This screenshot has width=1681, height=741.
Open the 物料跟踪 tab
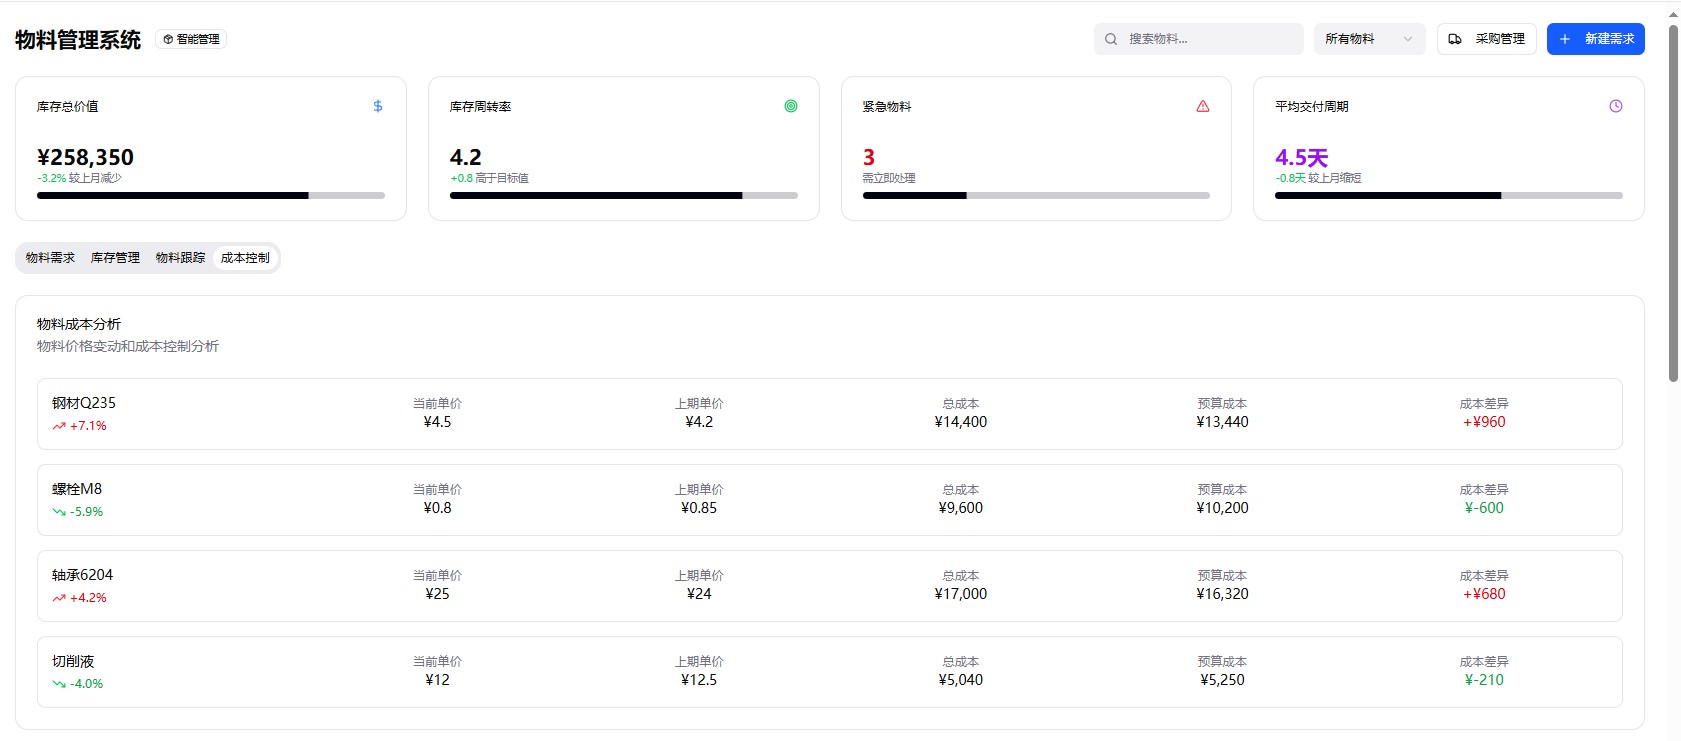coord(180,258)
